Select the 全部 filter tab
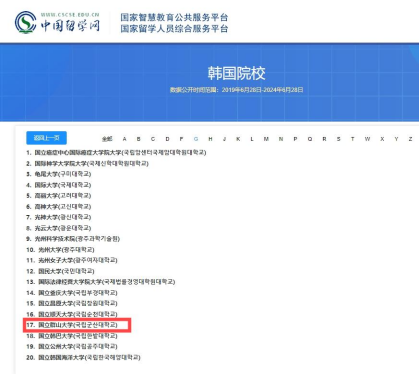The width and height of the screenshot is (419, 375). (x=107, y=139)
